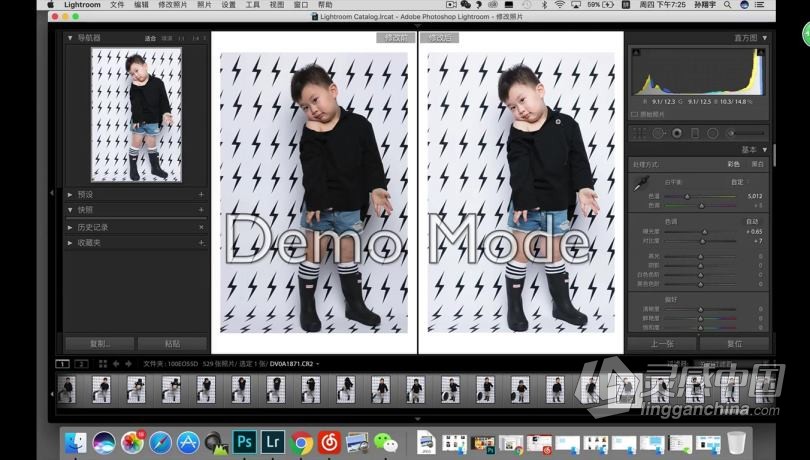The height and width of the screenshot is (460, 810).
Task: Select the radial filter tool icon
Action: click(713, 133)
